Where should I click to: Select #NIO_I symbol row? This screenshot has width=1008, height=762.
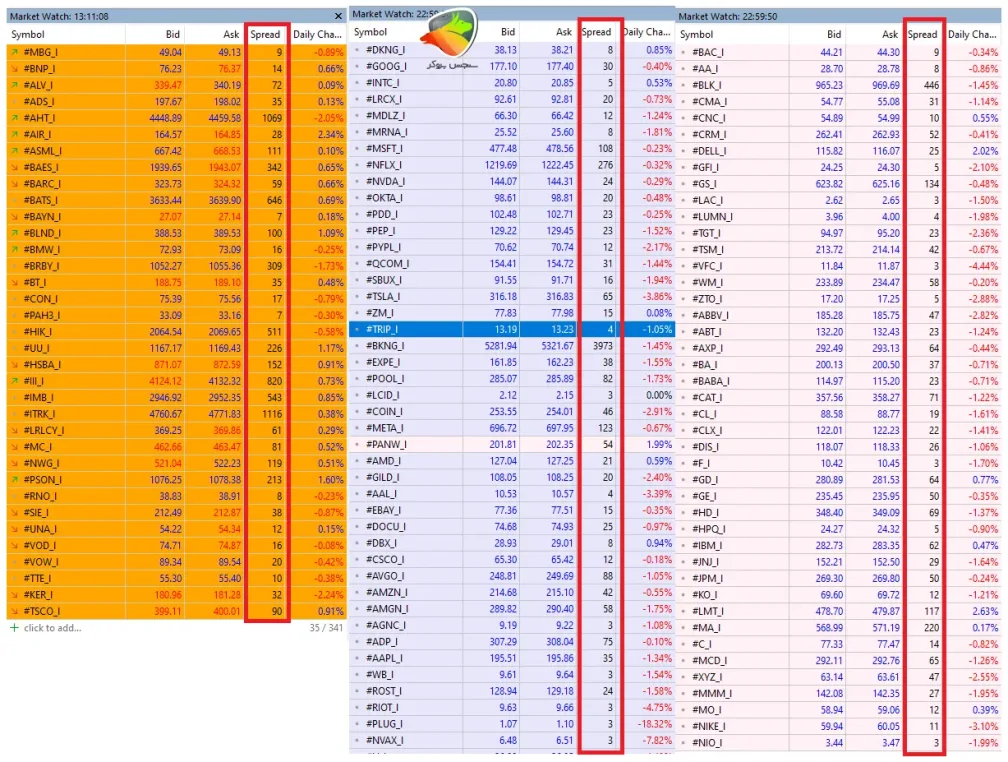click(839, 743)
